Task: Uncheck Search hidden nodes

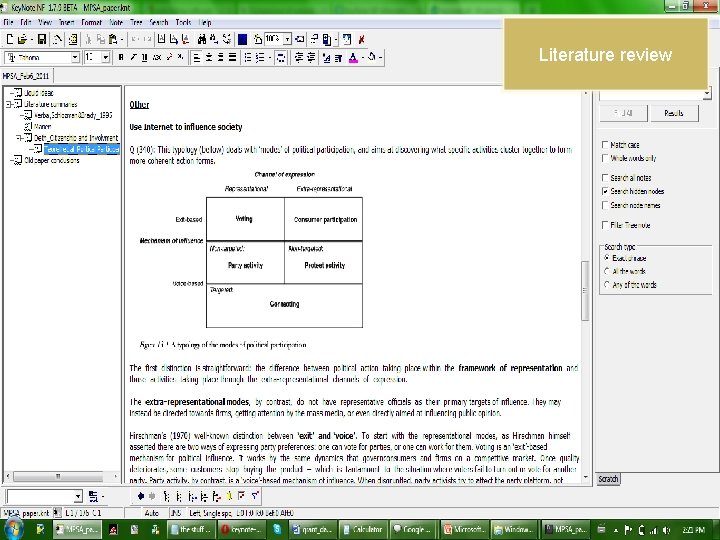Action: pos(605,191)
